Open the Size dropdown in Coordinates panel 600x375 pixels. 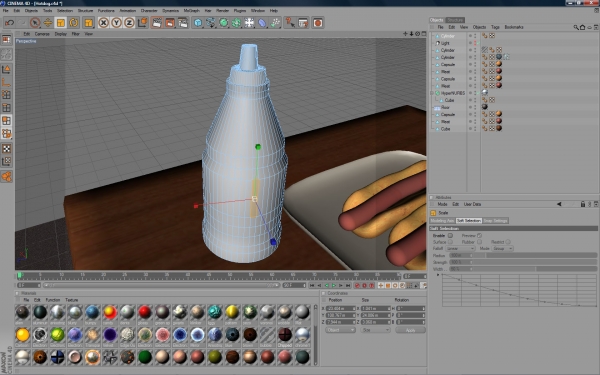click(x=375, y=330)
